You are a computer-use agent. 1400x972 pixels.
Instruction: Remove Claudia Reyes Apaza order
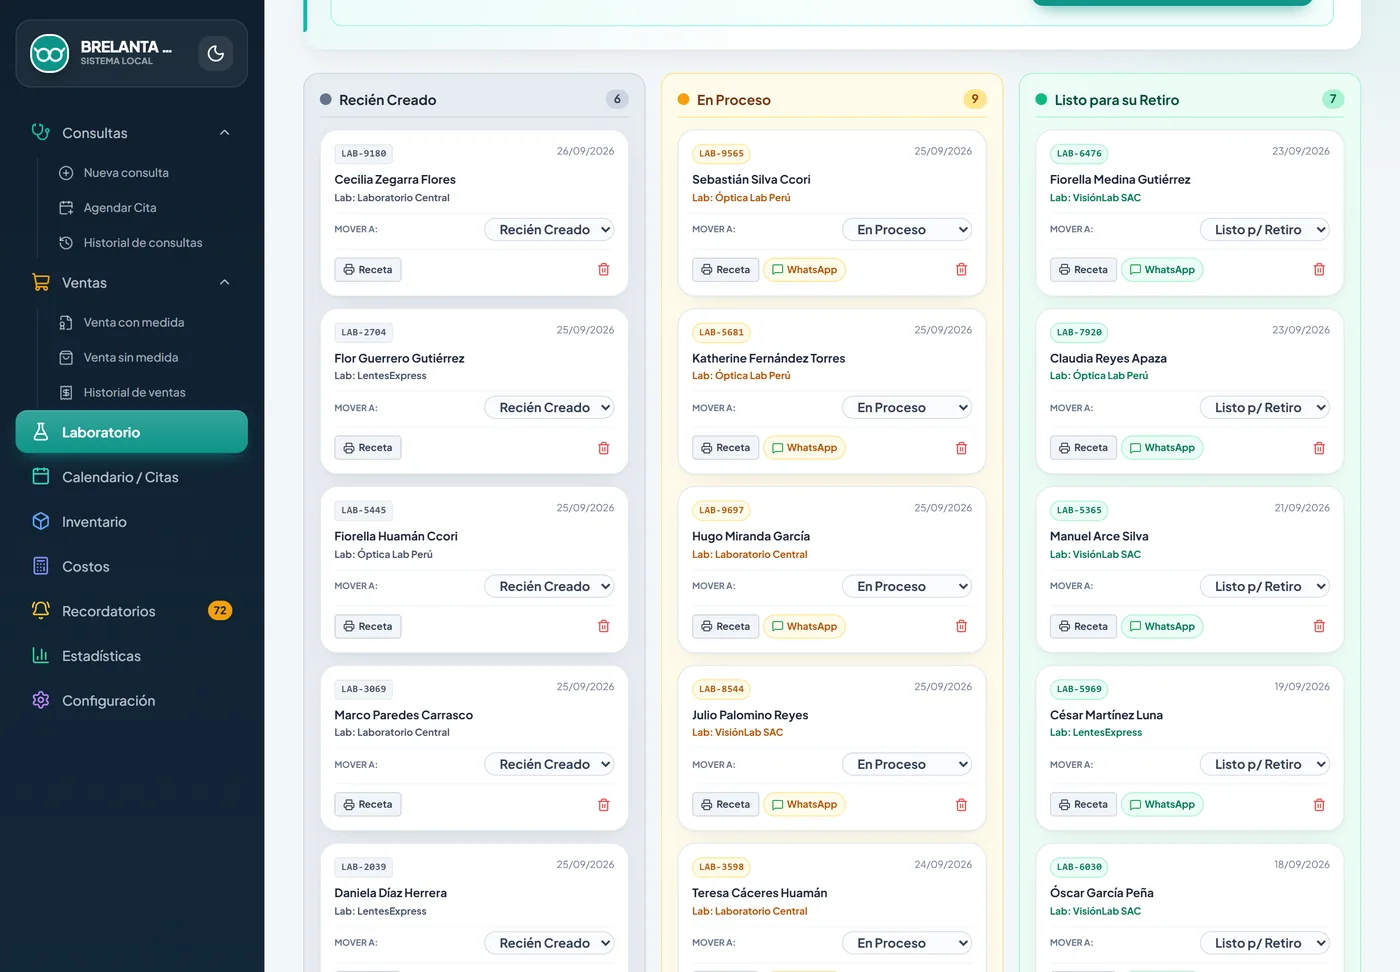[x=1319, y=448]
